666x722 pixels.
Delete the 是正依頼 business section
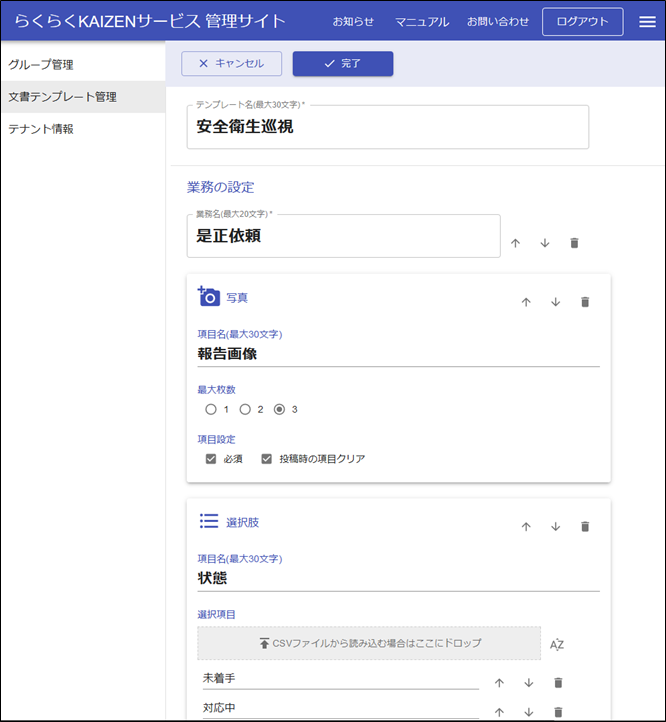point(574,243)
